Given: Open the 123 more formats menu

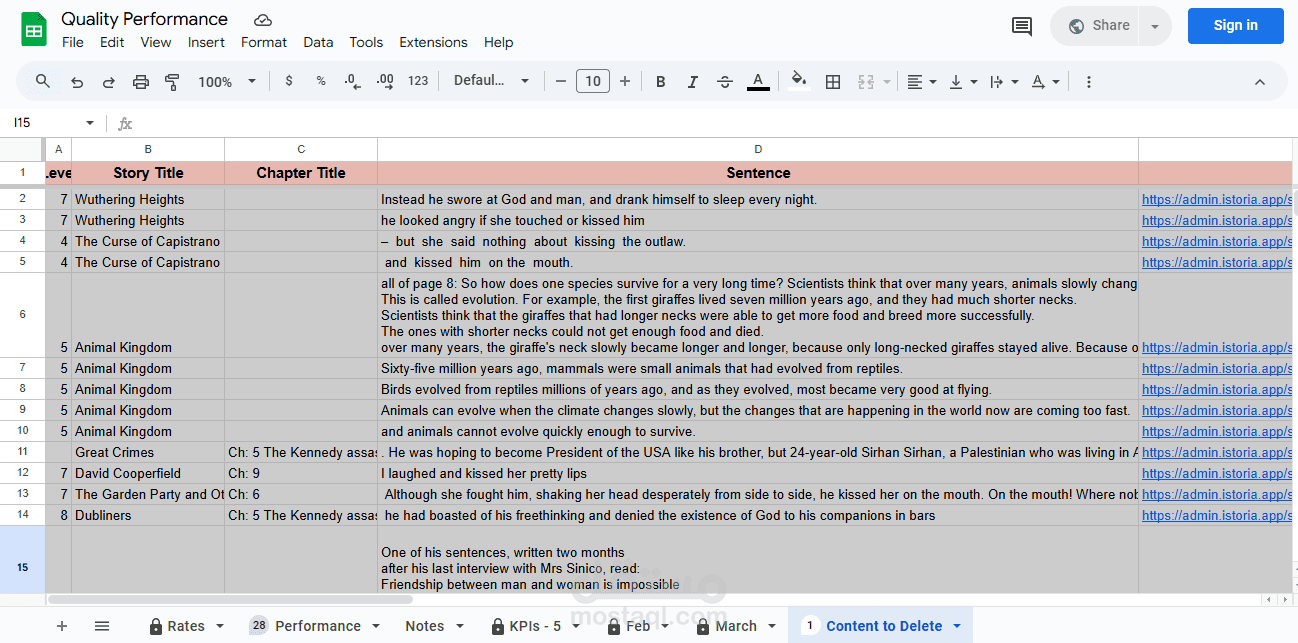Looking at the screenshot, I should point(419,82).
